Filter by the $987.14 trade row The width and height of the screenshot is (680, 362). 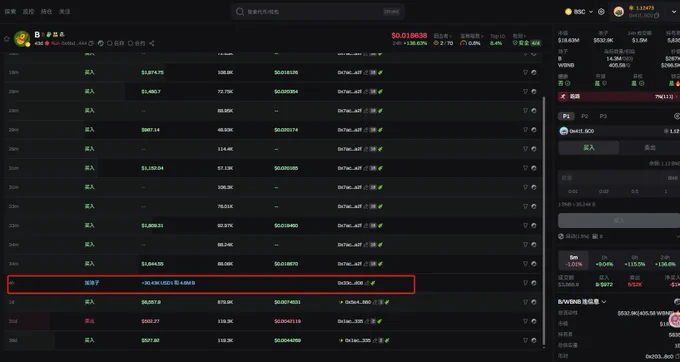(525, 130)
